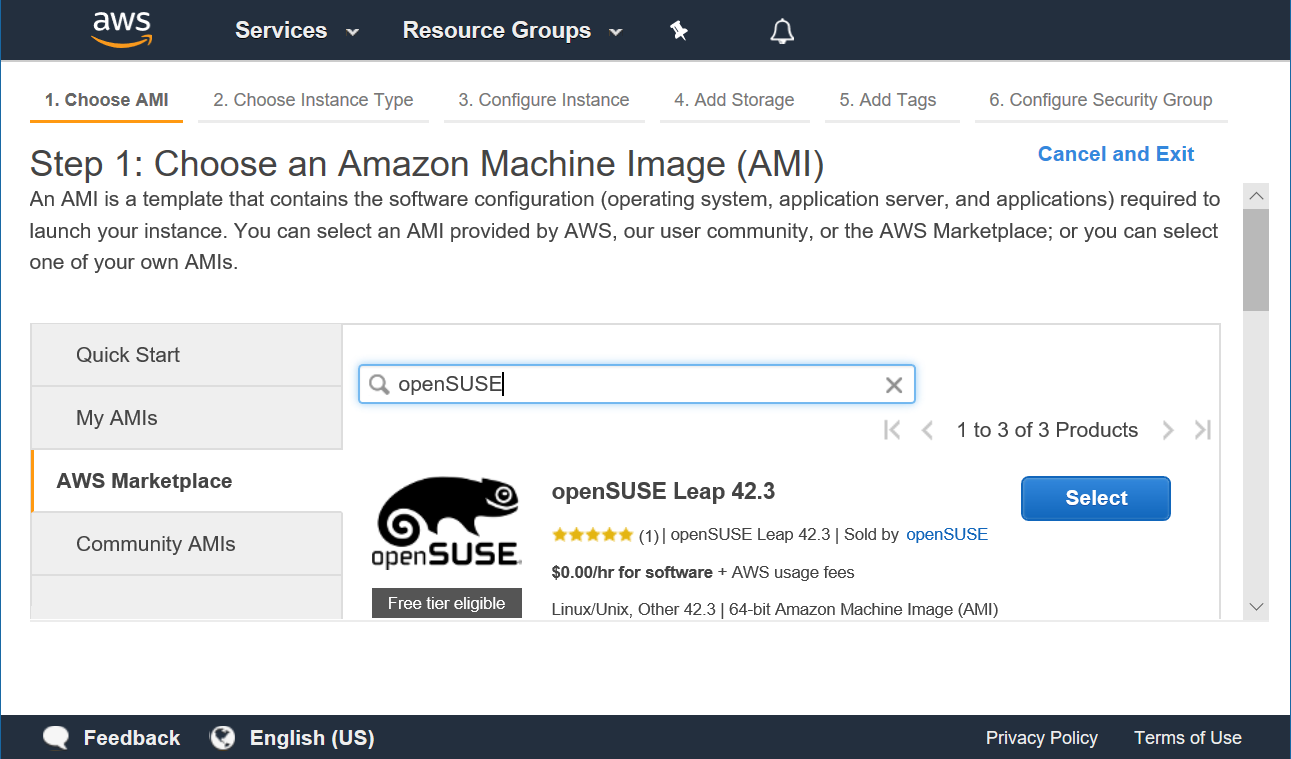Open the Resource Groups dropdown
1291x759 pixels.
pos(513,30)
